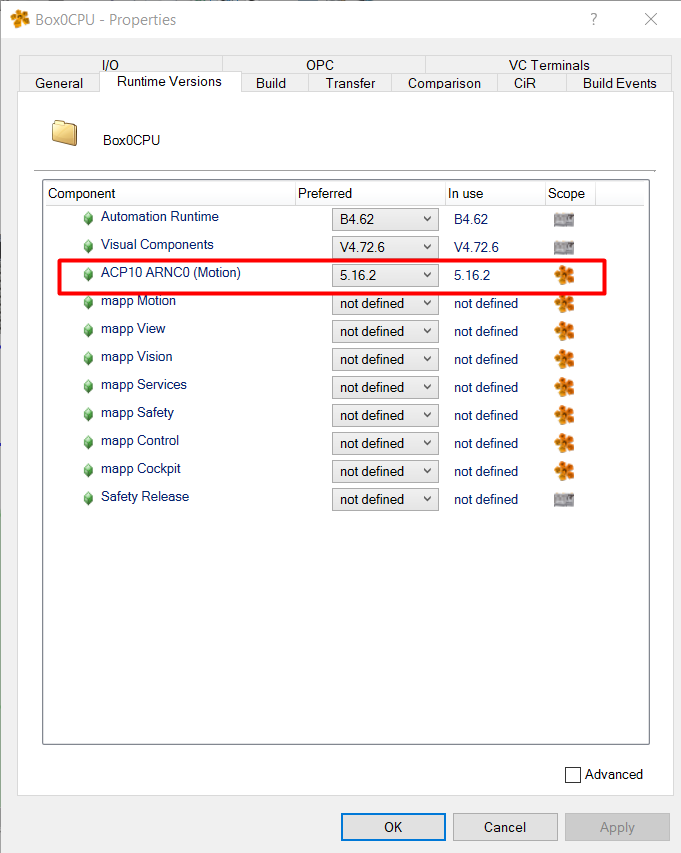Image resolution: width=681 pixels, height=853 pixels.
Task: Click the Scope column header
Action: (x=570, y=194)
